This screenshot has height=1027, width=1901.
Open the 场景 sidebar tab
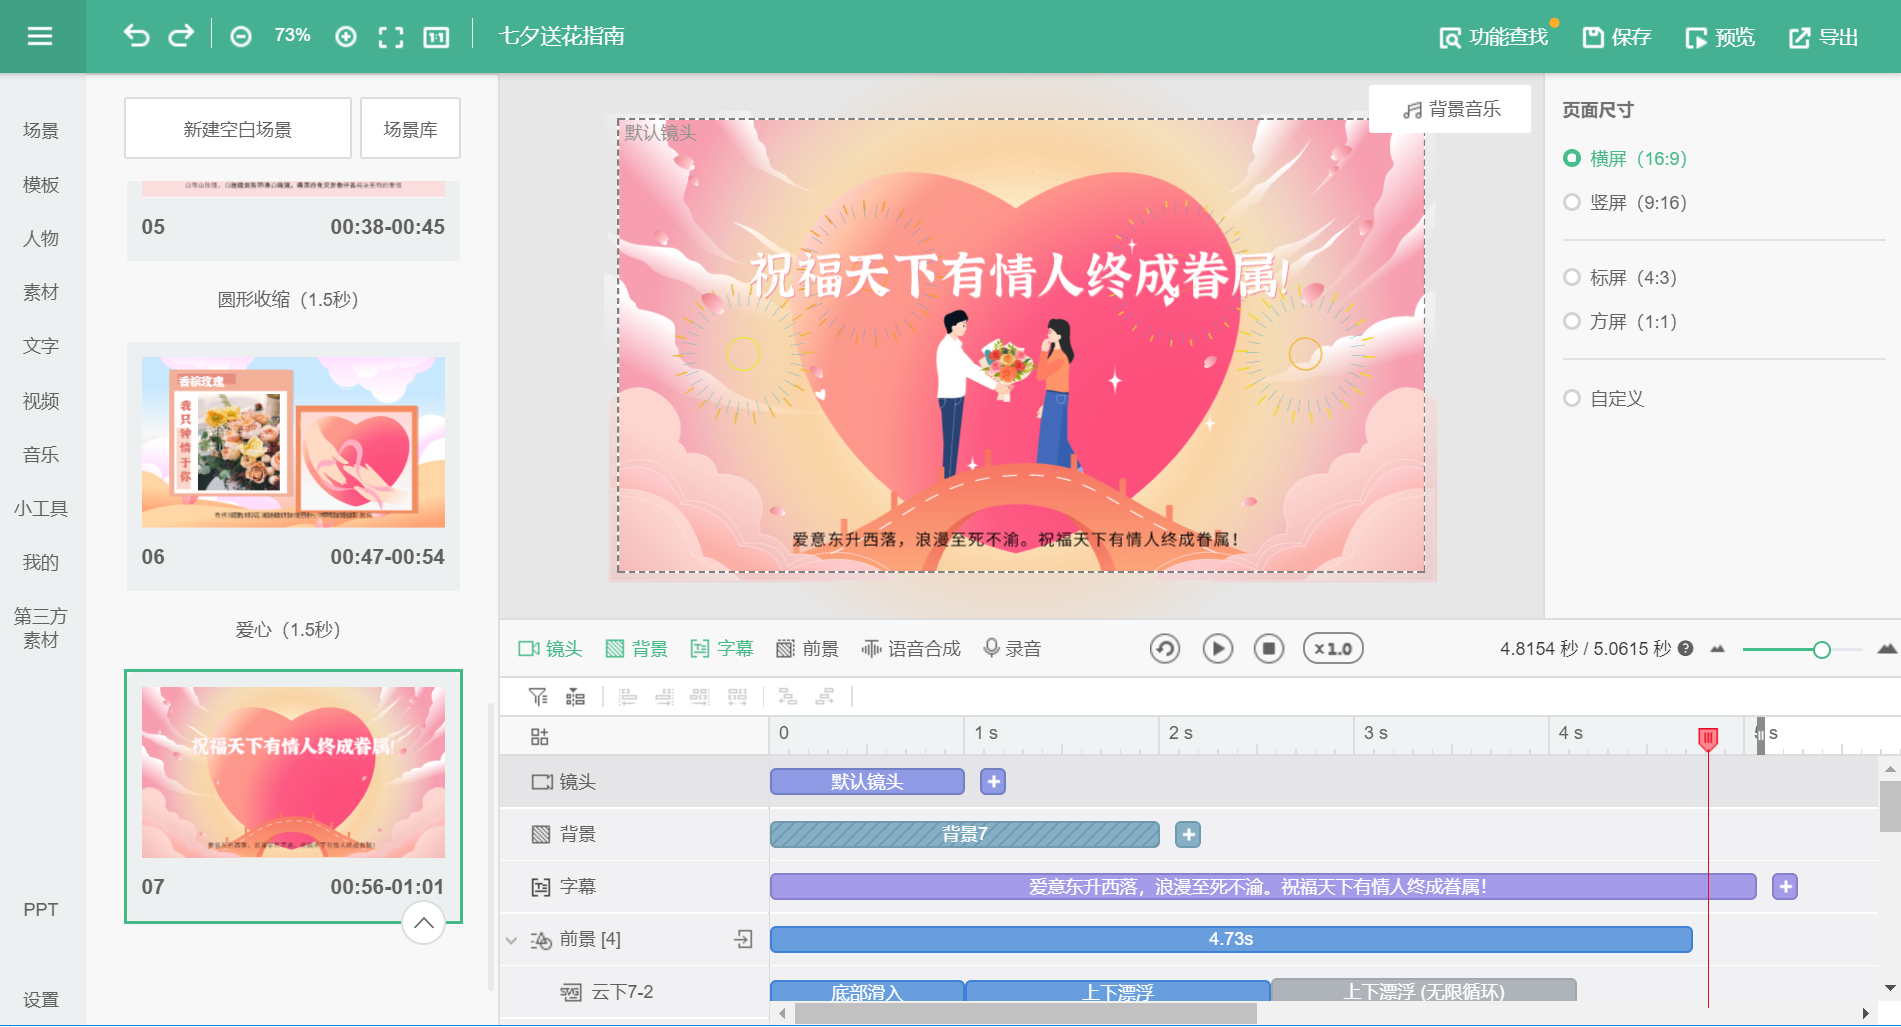pos(41,130)
